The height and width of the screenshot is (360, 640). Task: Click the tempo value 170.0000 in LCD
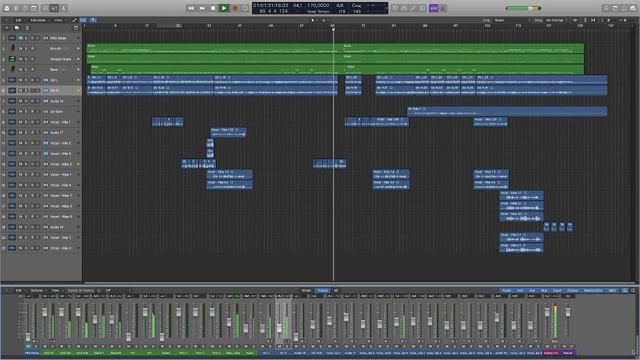(x=318, y=5)
